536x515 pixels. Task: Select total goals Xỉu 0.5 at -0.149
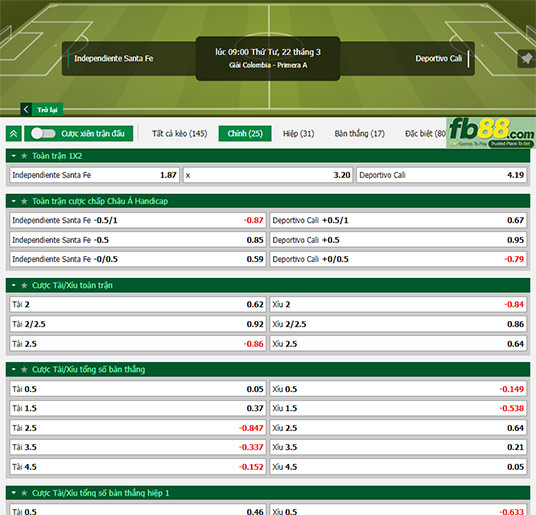[x=398, y=389]
